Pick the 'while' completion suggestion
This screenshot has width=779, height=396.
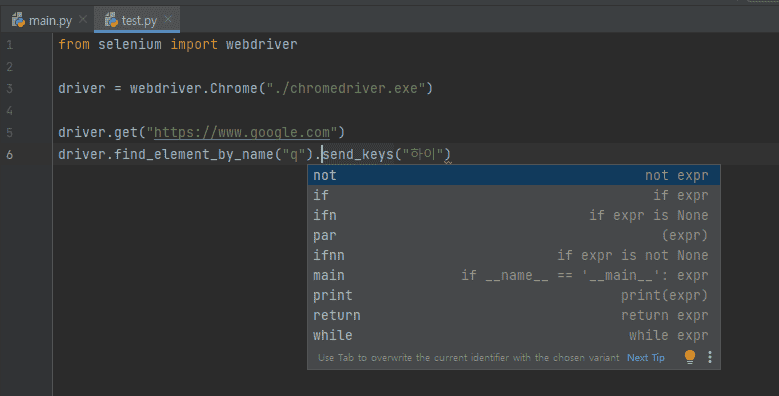514,335
